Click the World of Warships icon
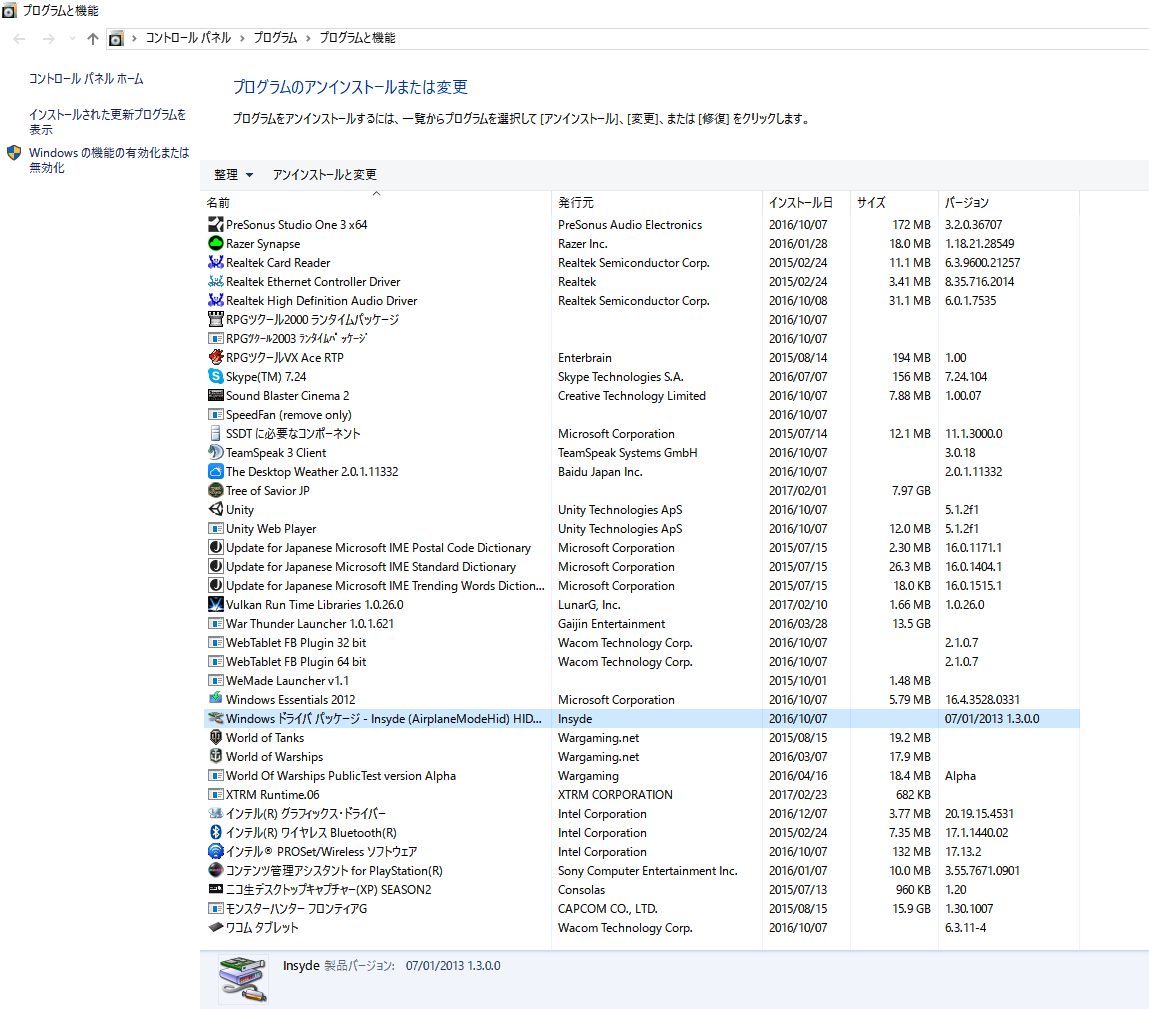Viewport: 1149px width, 1009px height. point(215,756)
